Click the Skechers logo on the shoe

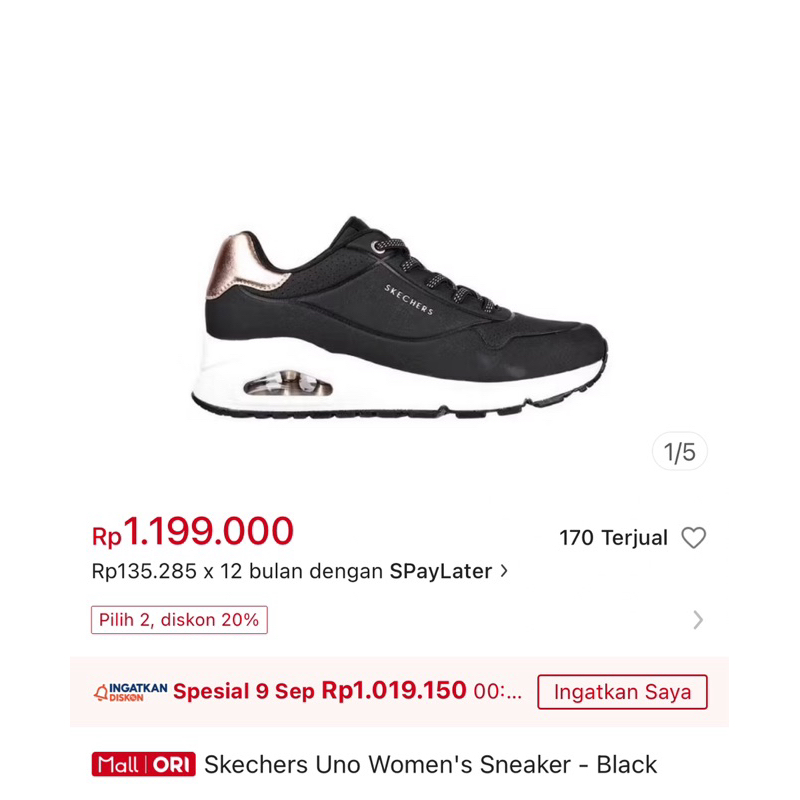pos(409,299)
